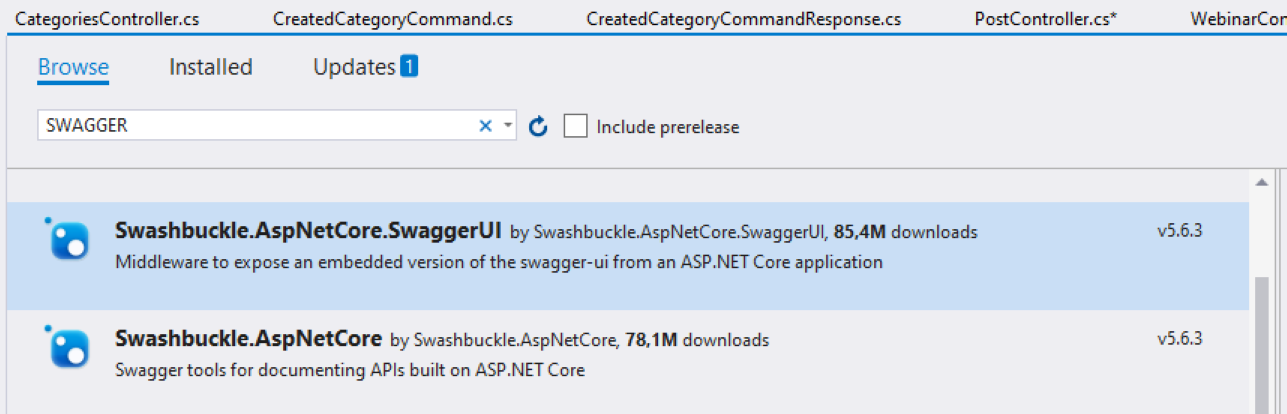
Task: Open the Updates tab
Action: 354,67
